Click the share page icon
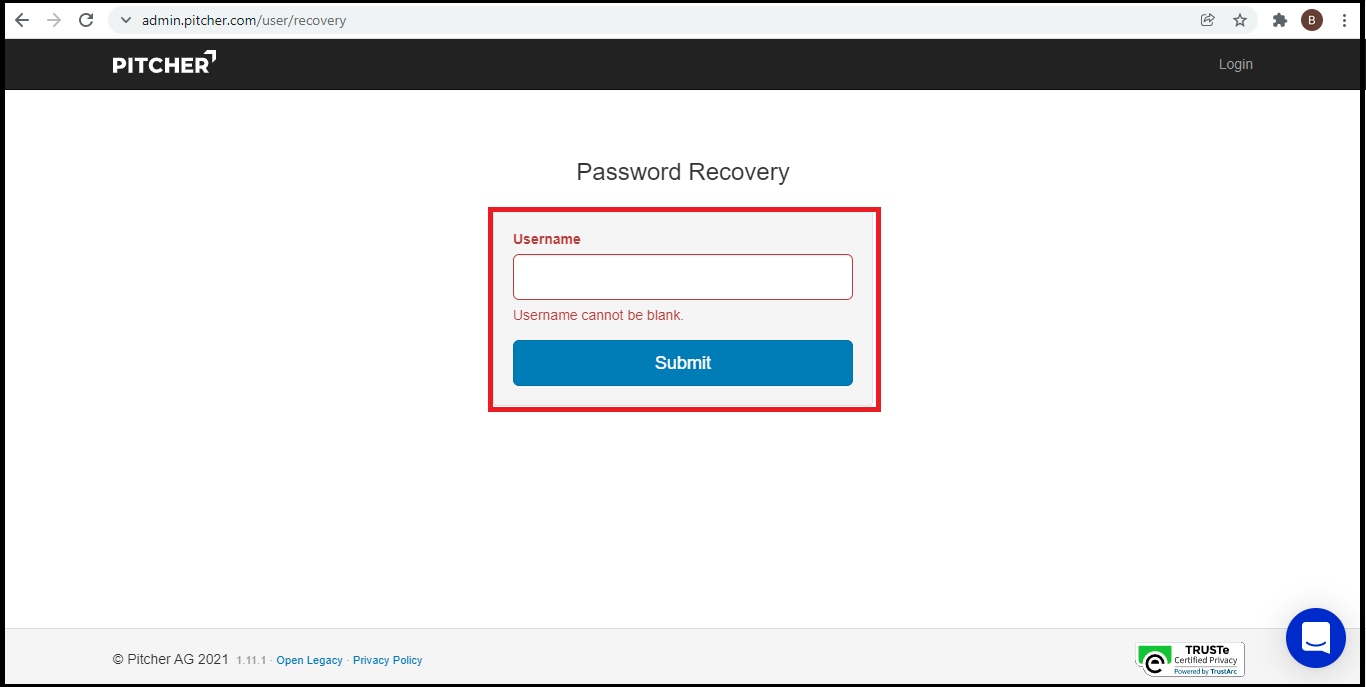1366x687 pixels. (1207, 20)
